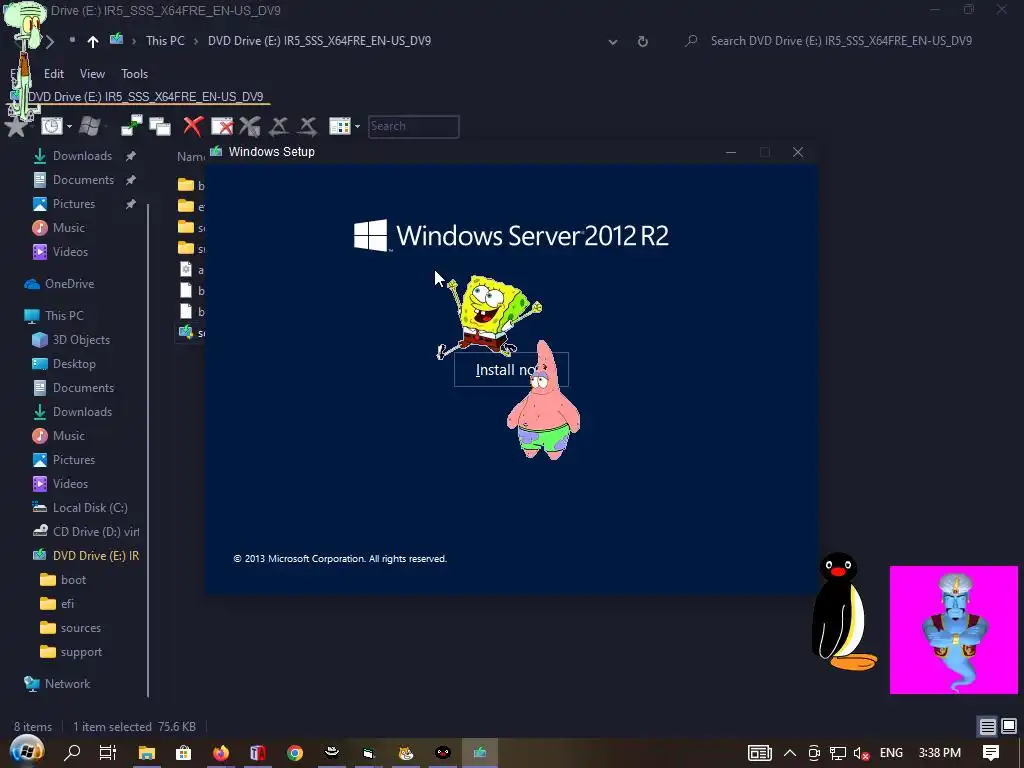Open the efi folder in sidebar tree

click(67, 604)
